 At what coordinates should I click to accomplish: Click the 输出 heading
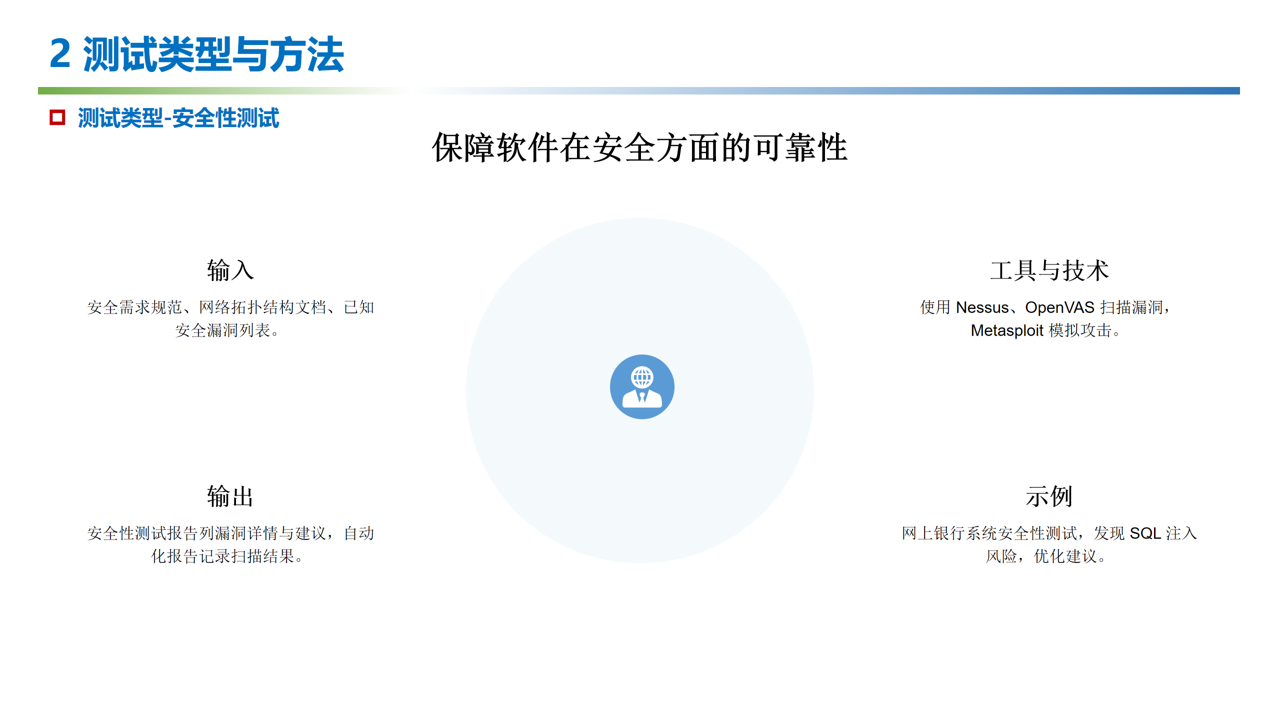coord(230,496)
